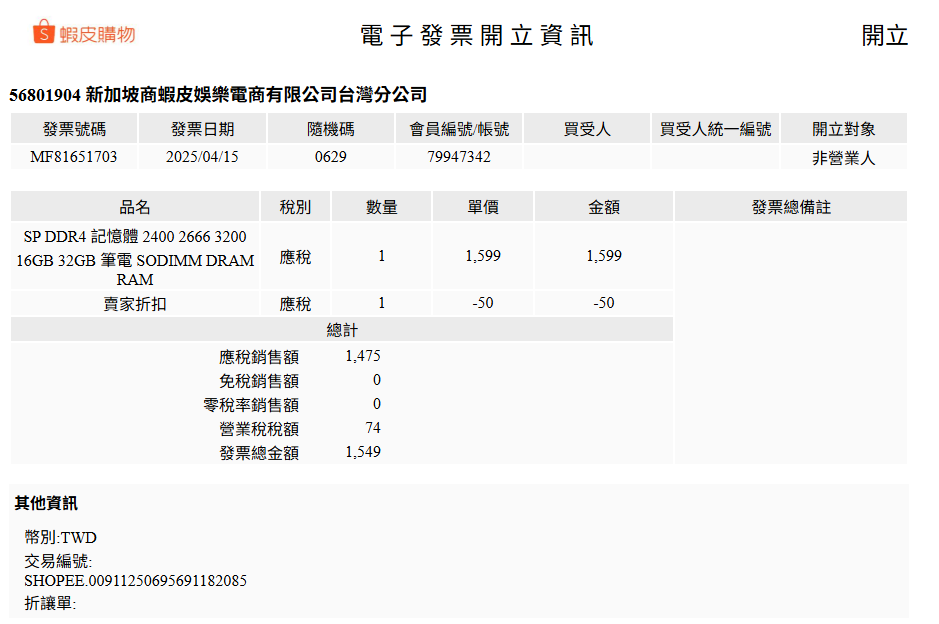The height and width of the screenshot is (624, 939).
Task: Select the invoice number MF81651703
Action: 74,157
